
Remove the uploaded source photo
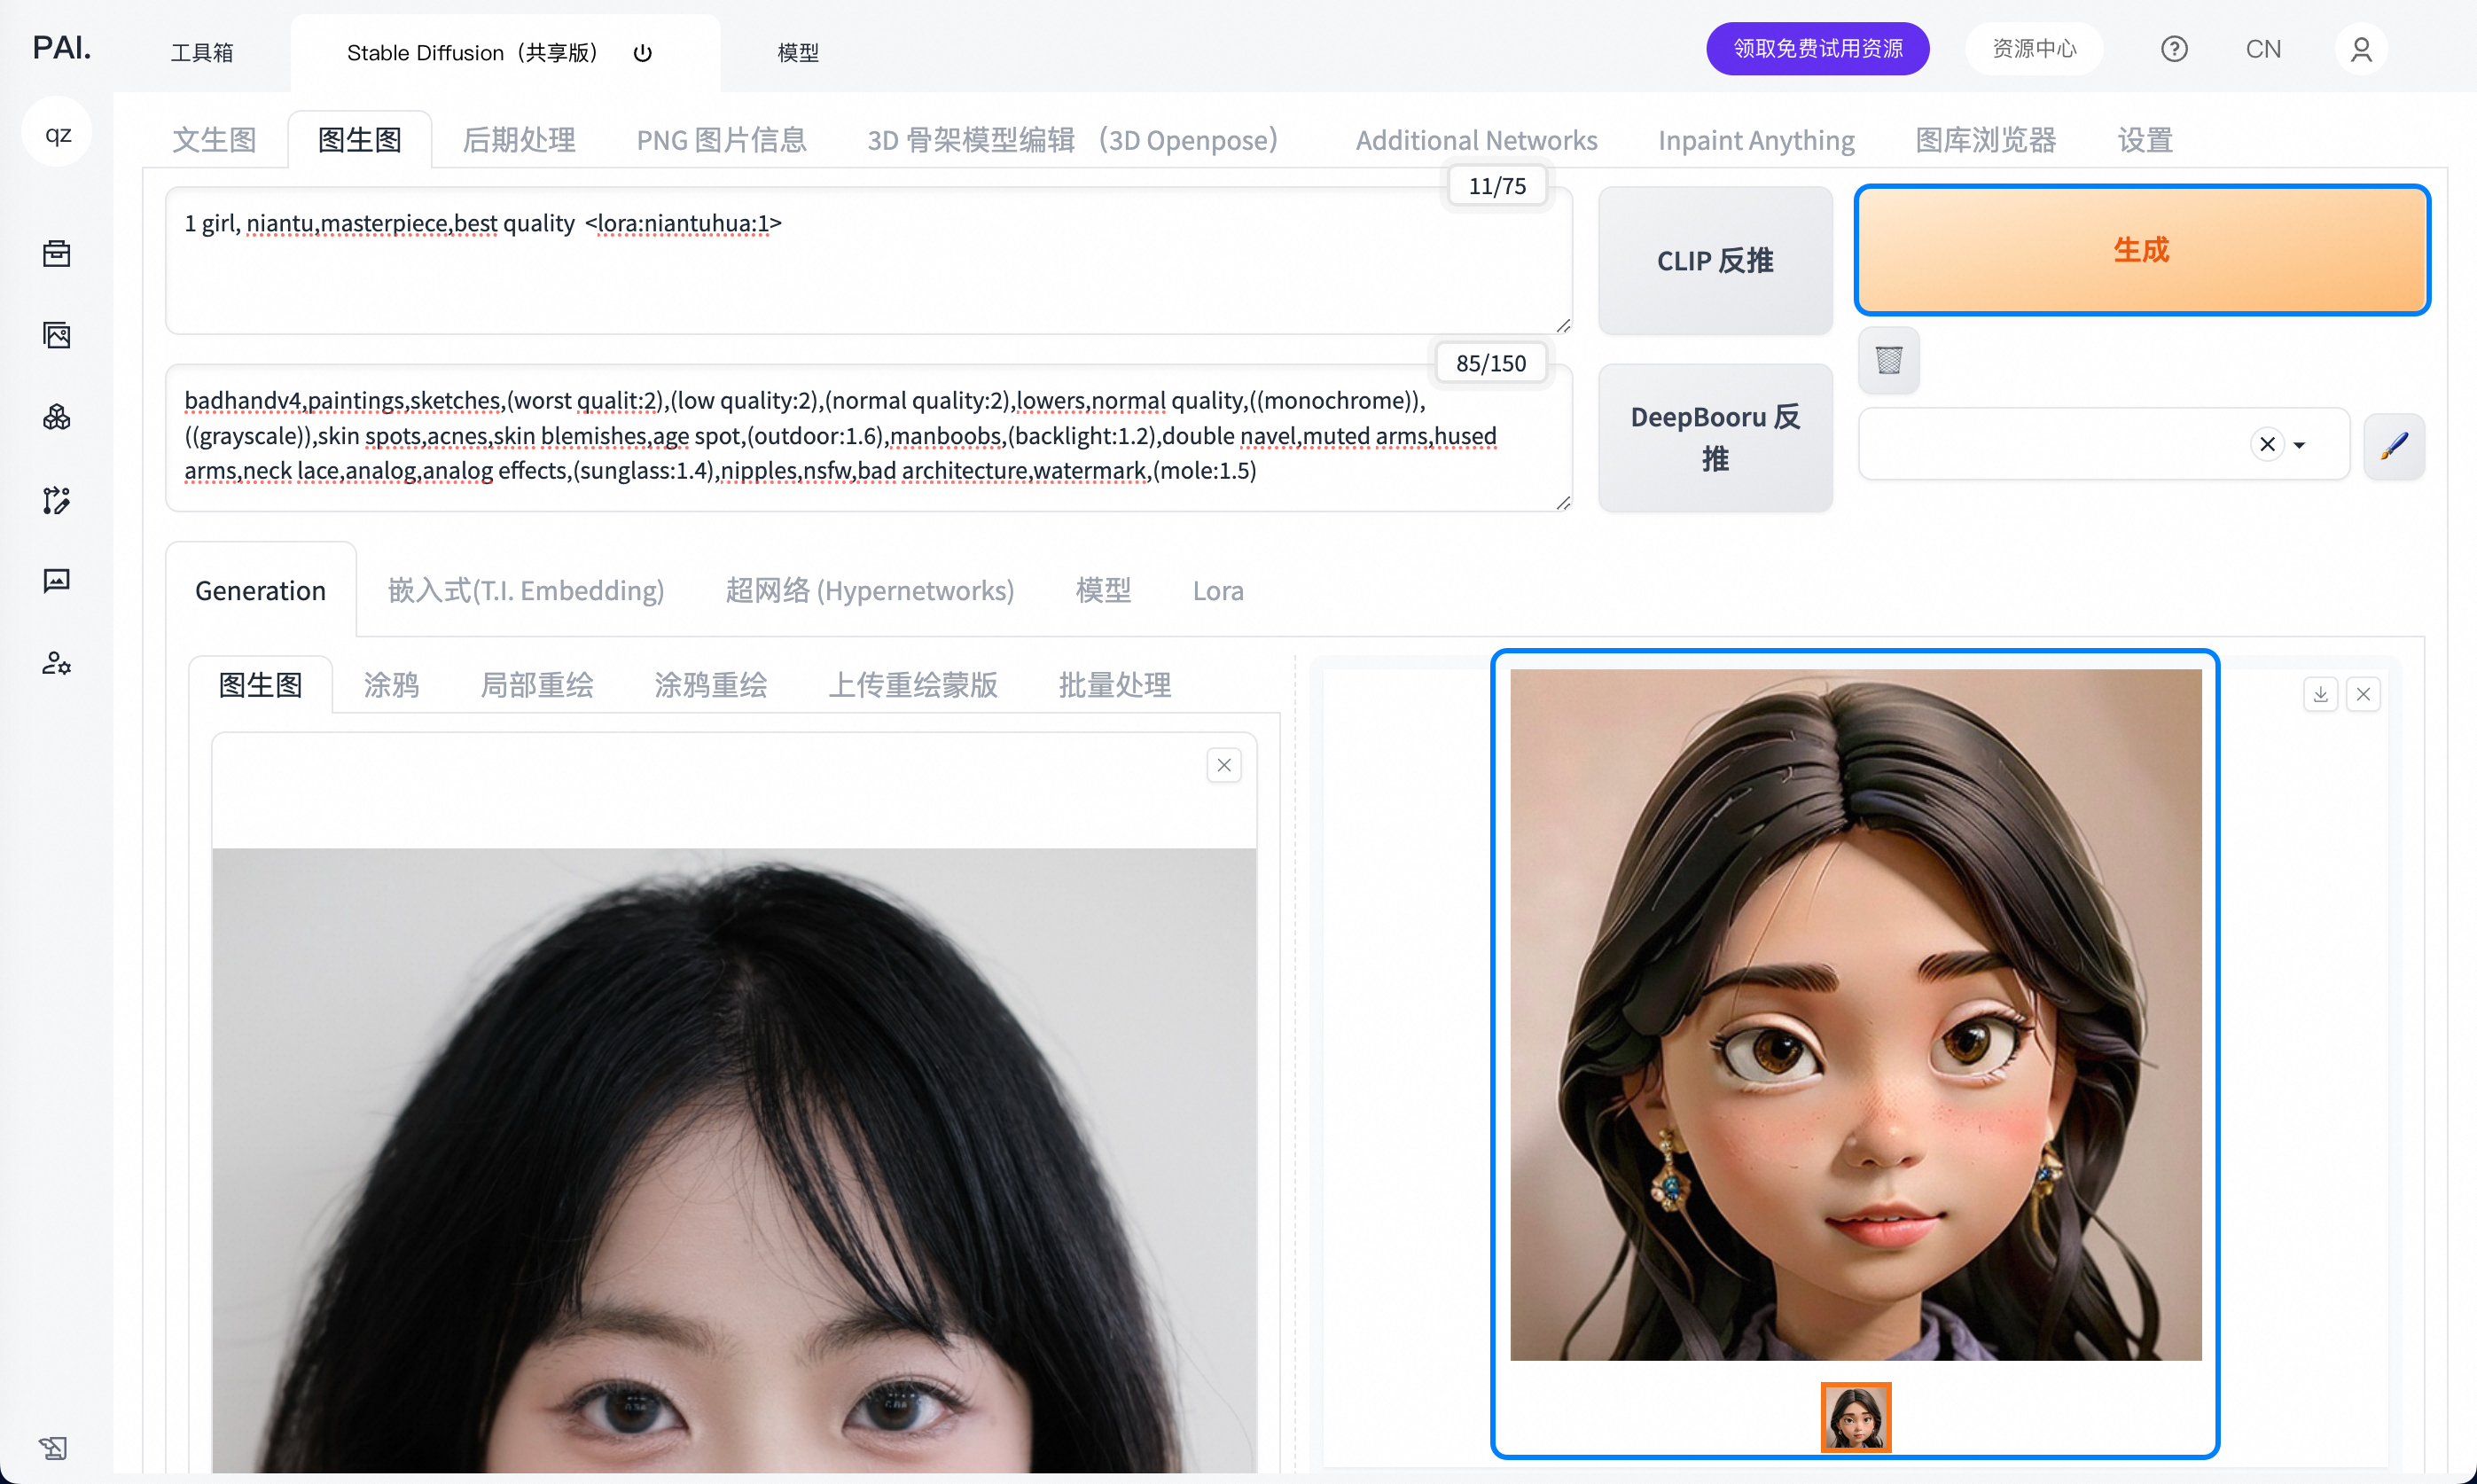pos(1223,765)
